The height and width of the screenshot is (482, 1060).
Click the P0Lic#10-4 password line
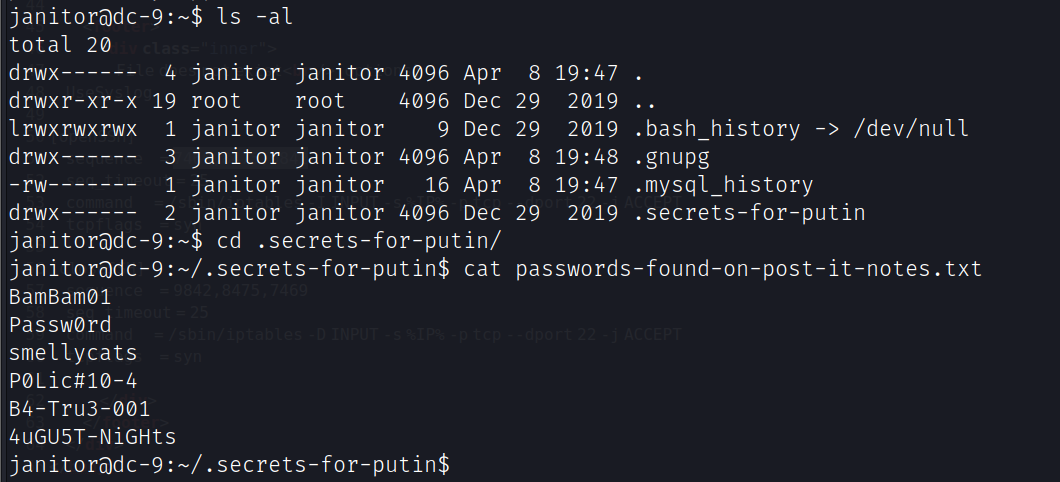tap(71, 381)
